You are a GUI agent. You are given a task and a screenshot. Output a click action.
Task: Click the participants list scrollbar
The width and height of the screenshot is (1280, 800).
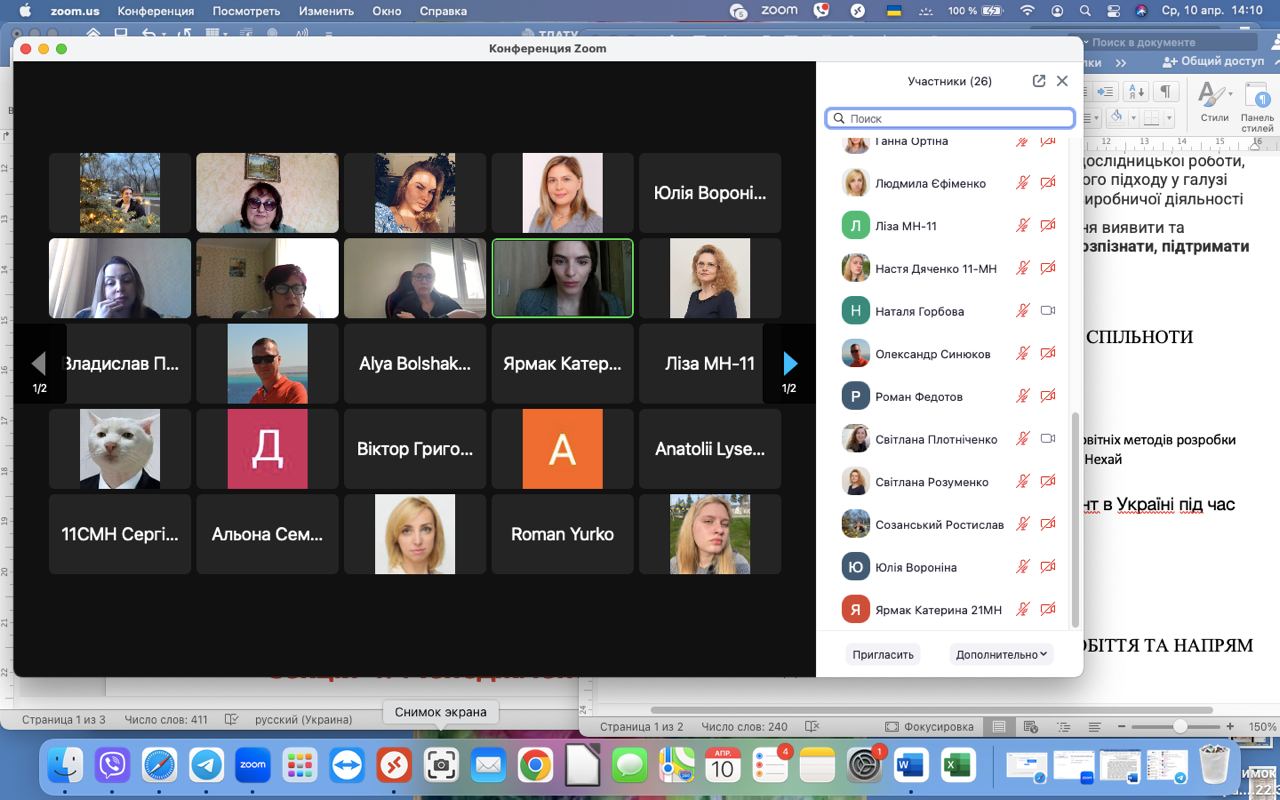pyautogui.click(x=1075, y=520)
